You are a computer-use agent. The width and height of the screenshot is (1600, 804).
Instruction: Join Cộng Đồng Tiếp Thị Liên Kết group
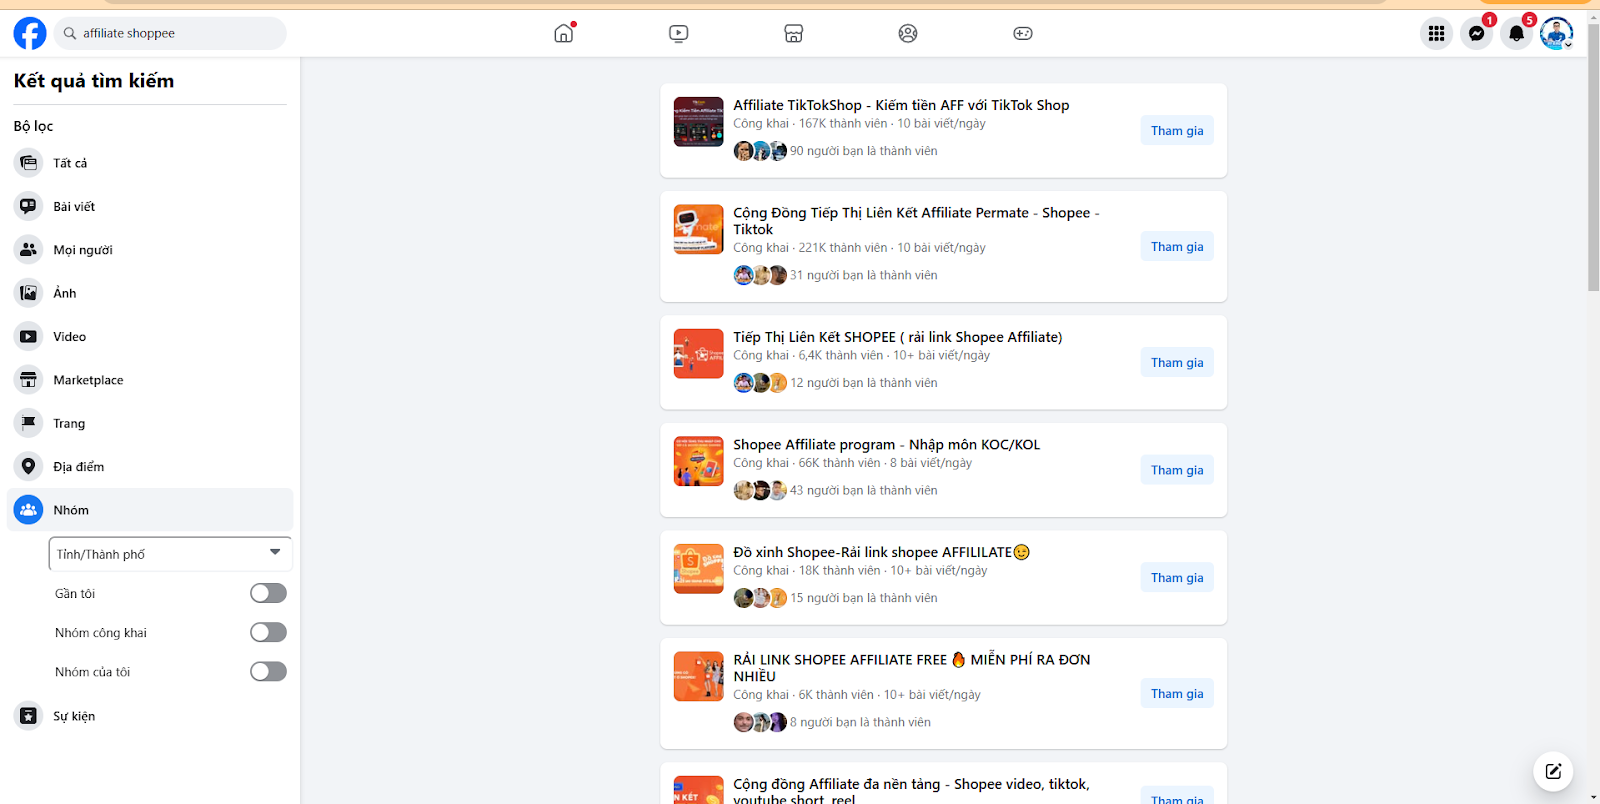coord(1177,247)
